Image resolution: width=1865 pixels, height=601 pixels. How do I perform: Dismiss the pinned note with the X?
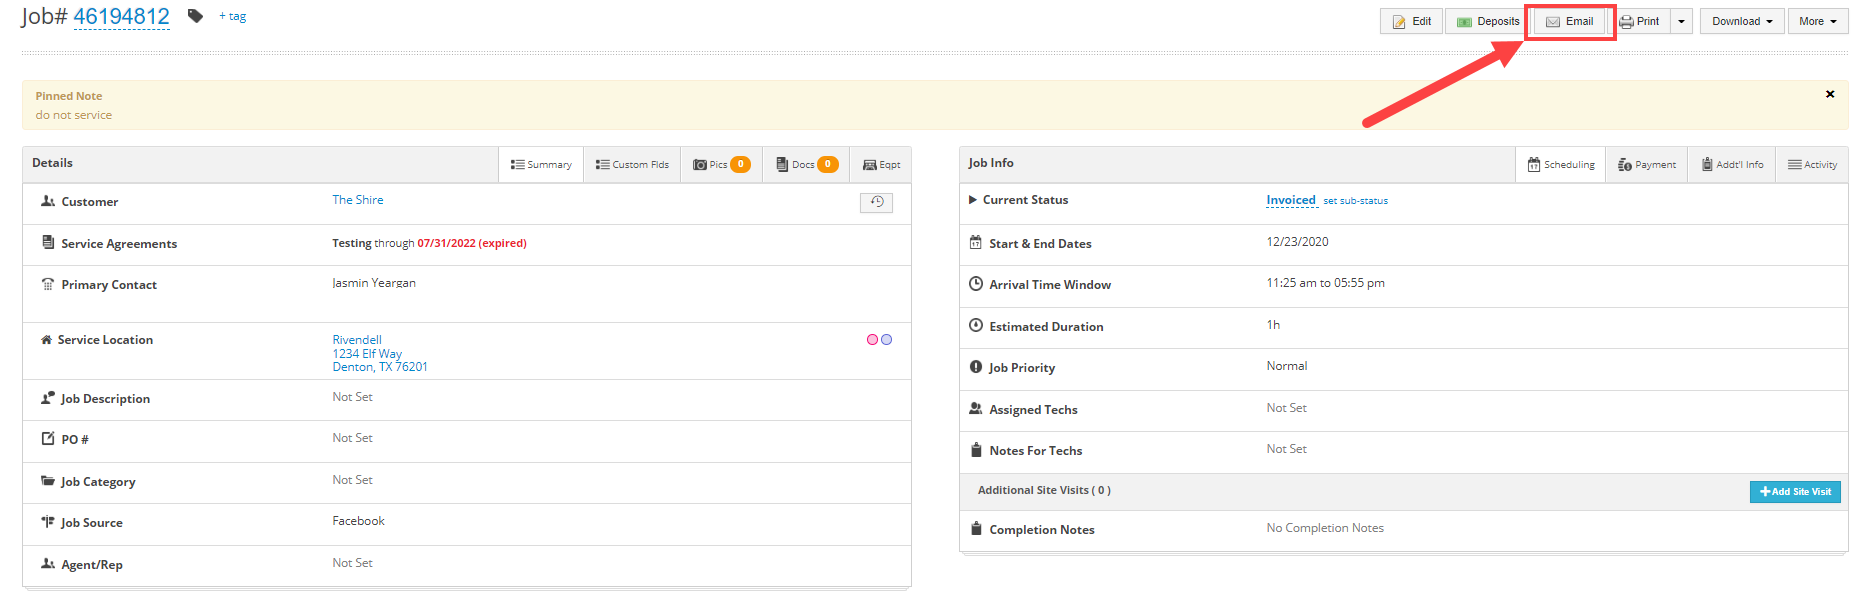1830,94
